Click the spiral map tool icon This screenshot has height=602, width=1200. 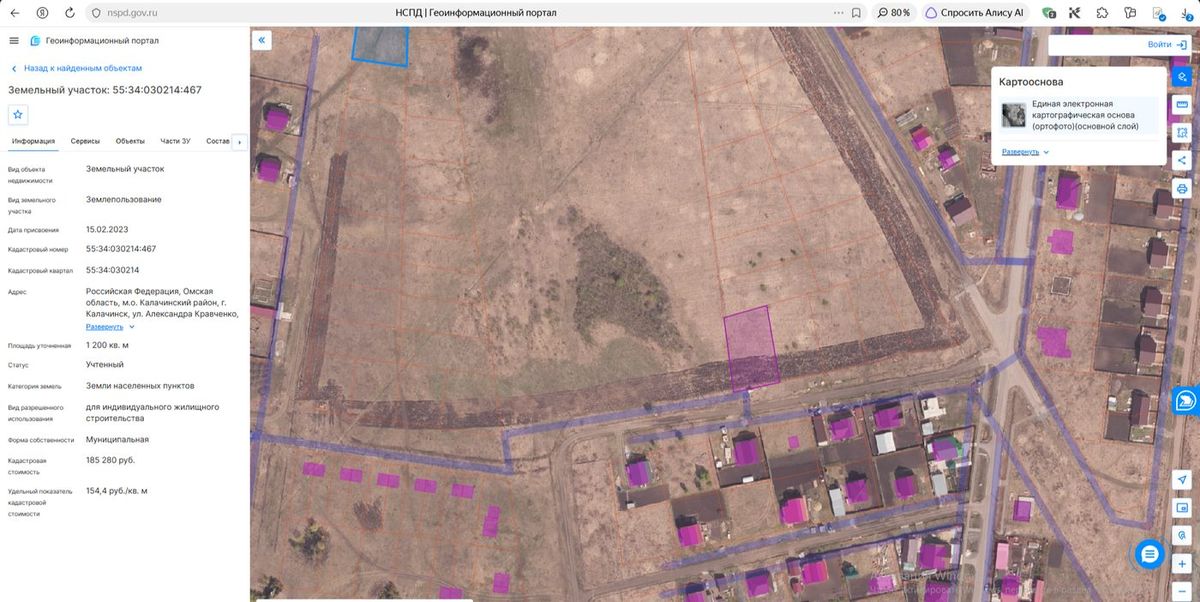pos(1182,535)
